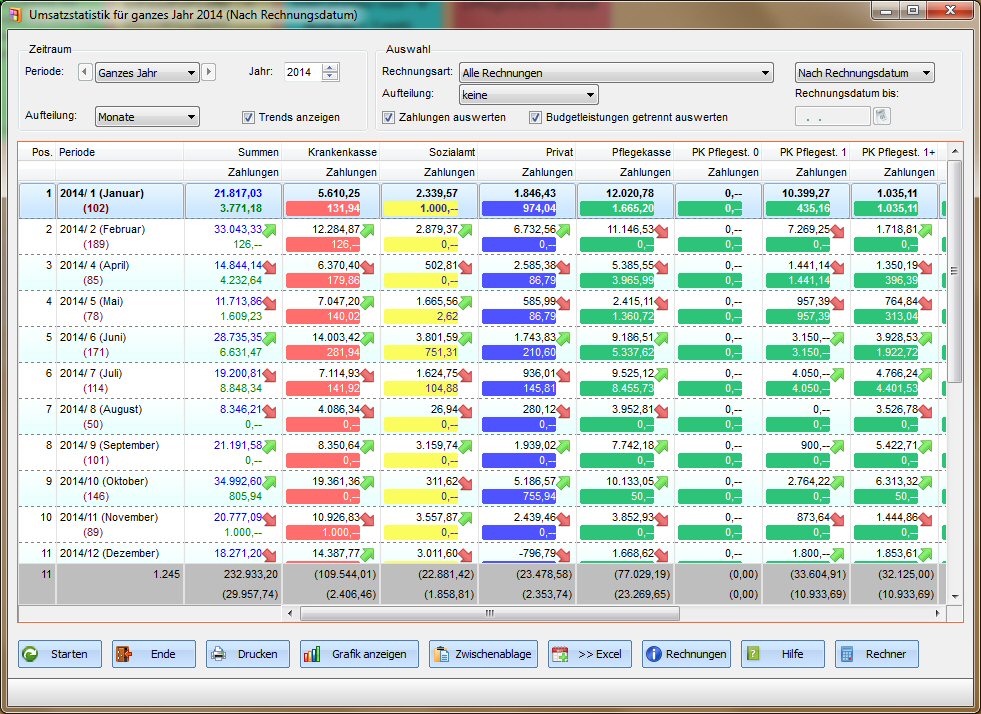Print statistics with the Drucken button
Image resolution: width=981 pixels, height=714 pixels.
point(247,654)
